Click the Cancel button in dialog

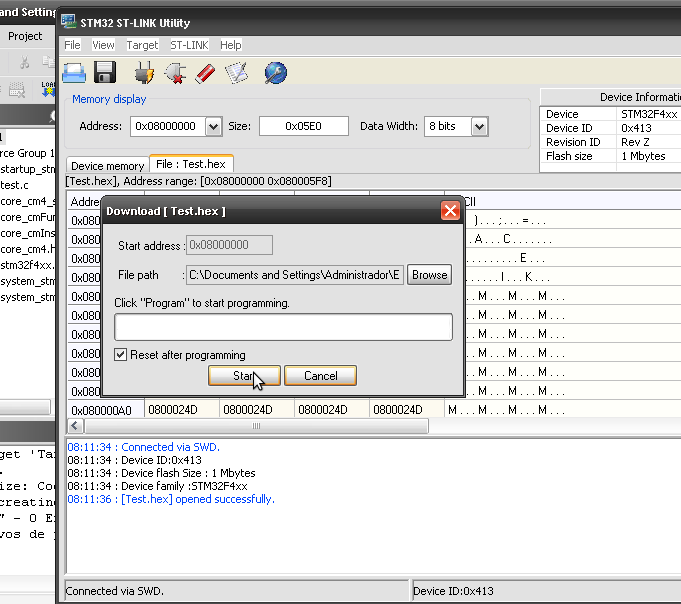[320, 376]
